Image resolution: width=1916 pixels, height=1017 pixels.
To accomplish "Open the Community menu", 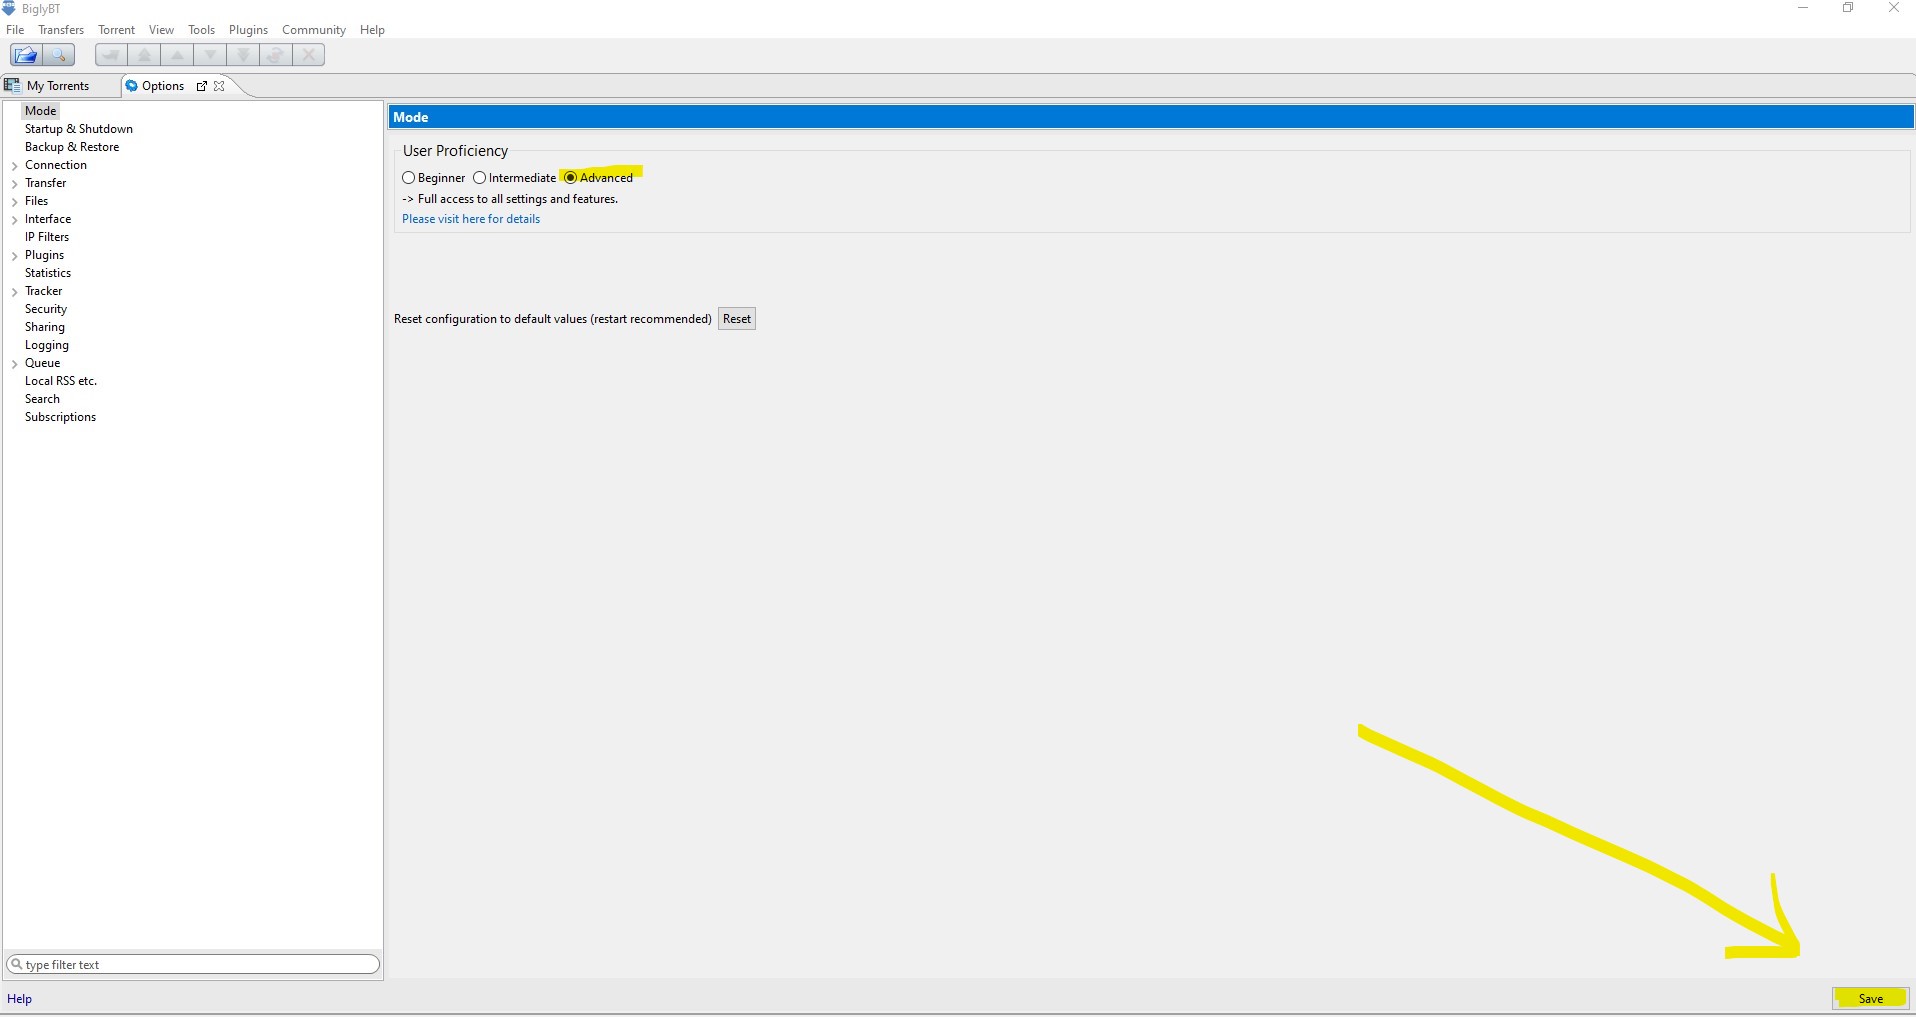I will pyautogui.click(x=313, y=30).
